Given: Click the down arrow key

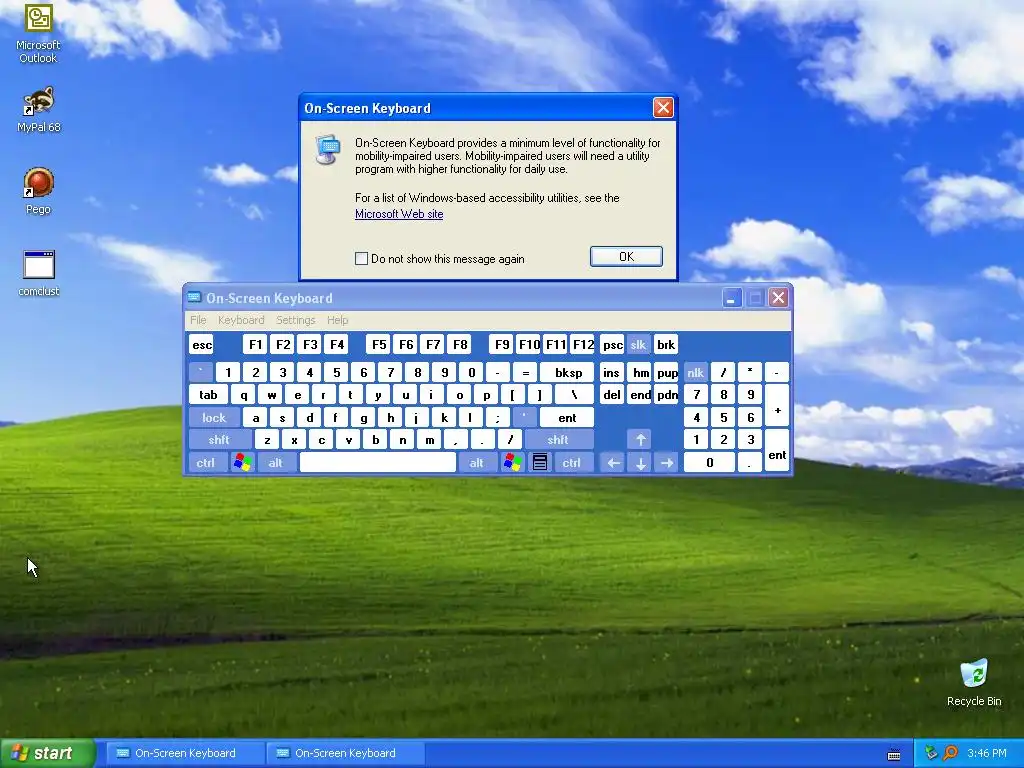Looking at the screenshot, I should click(x=640, y=462).
